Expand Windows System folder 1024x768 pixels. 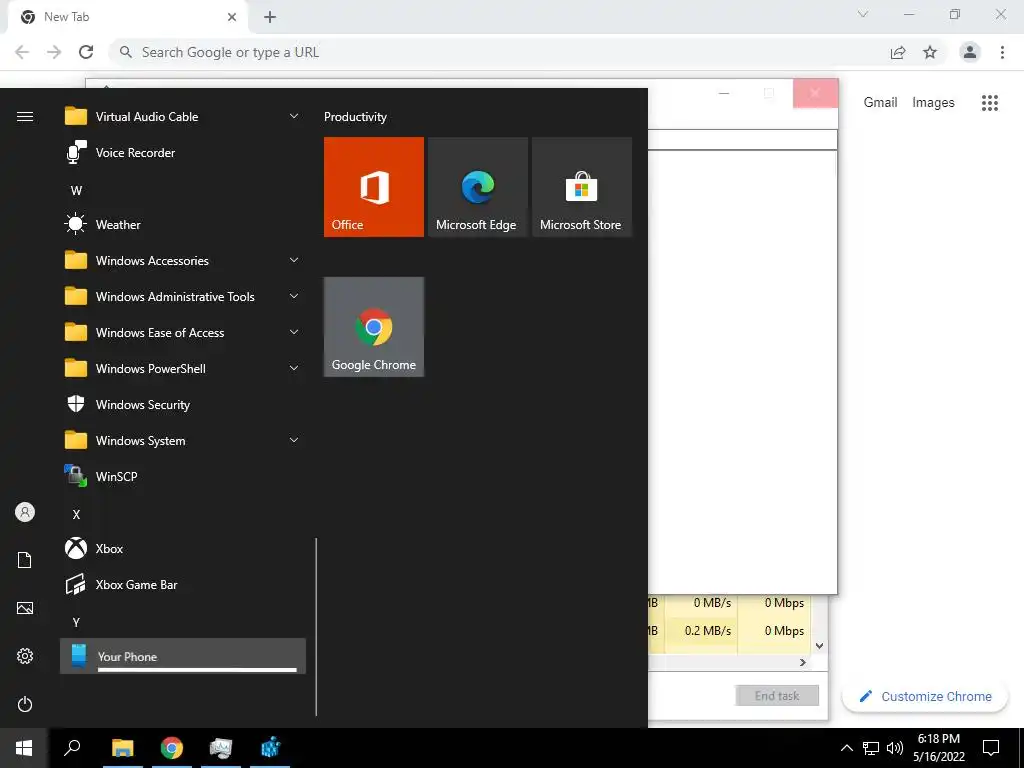183,441
